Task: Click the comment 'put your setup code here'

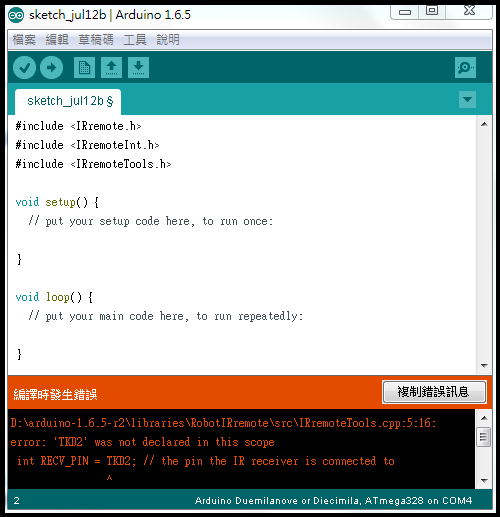Action: tap(151, 221)
